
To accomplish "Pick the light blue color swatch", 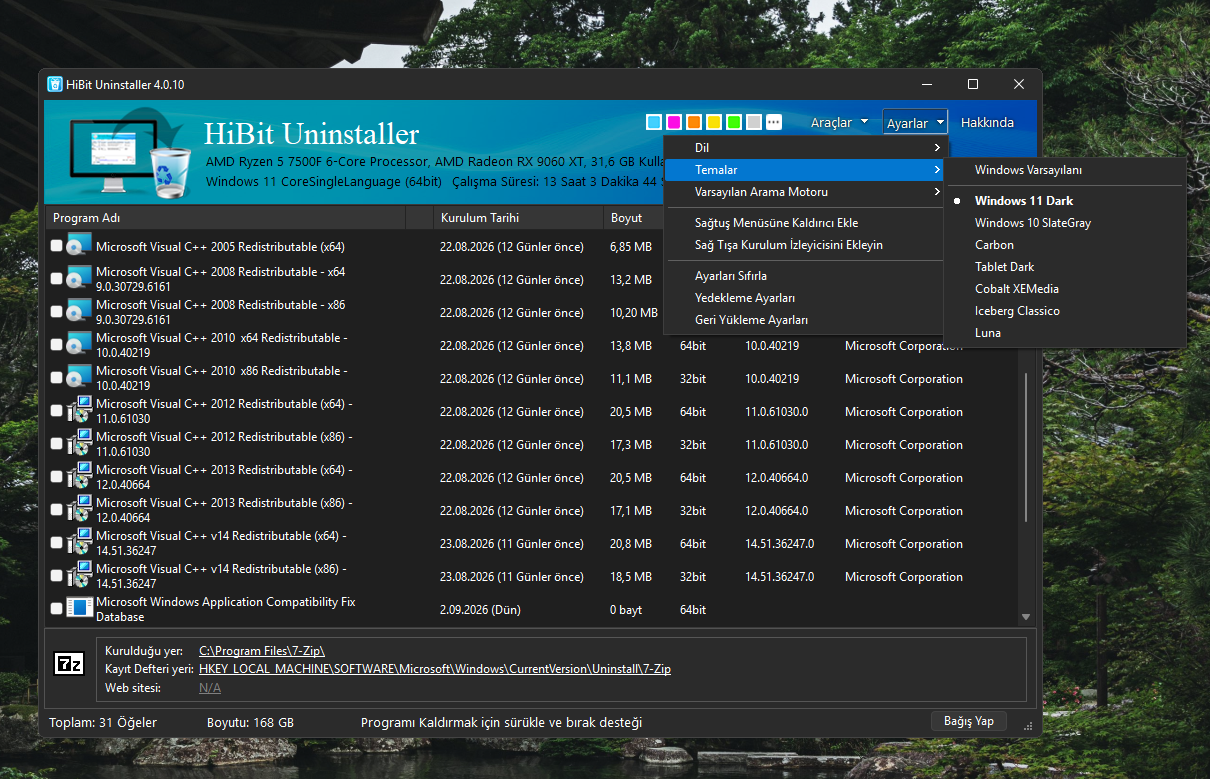I will click(x=654, y=122).
